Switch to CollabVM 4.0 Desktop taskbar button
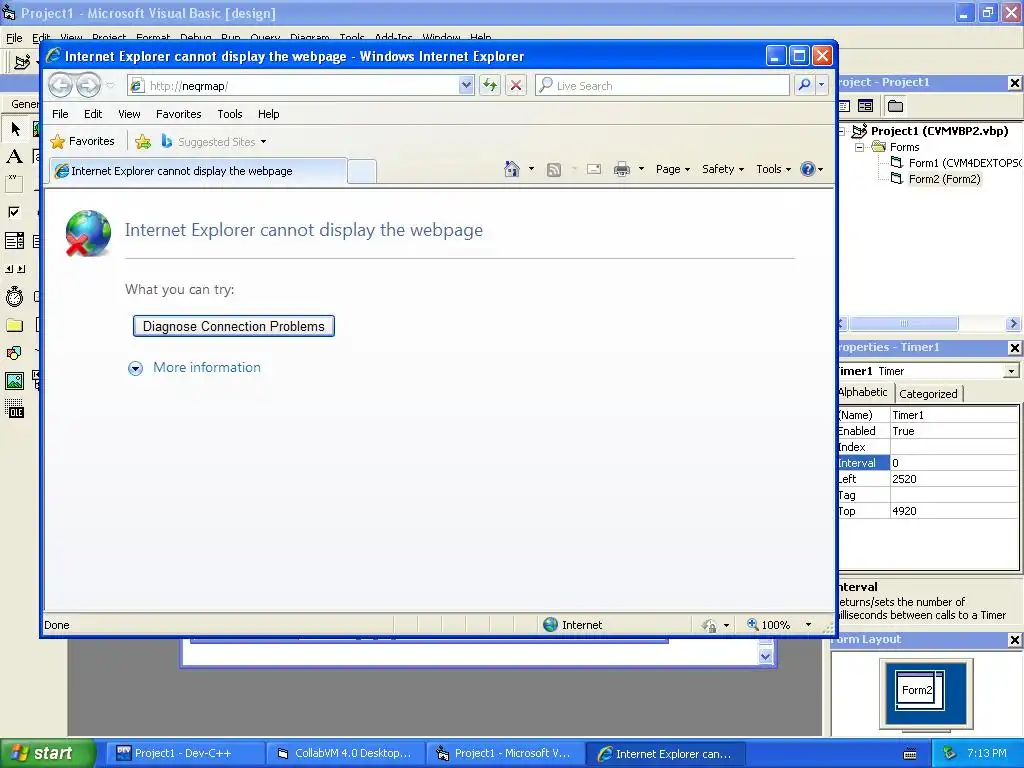The width and height of the screenshot is (1024, 768). tap(345, 754)
